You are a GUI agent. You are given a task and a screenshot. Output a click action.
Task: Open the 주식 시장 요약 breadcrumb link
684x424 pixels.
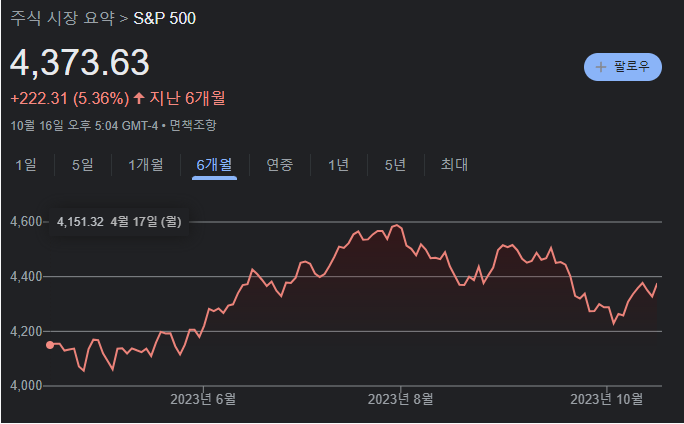click(62, 18)
